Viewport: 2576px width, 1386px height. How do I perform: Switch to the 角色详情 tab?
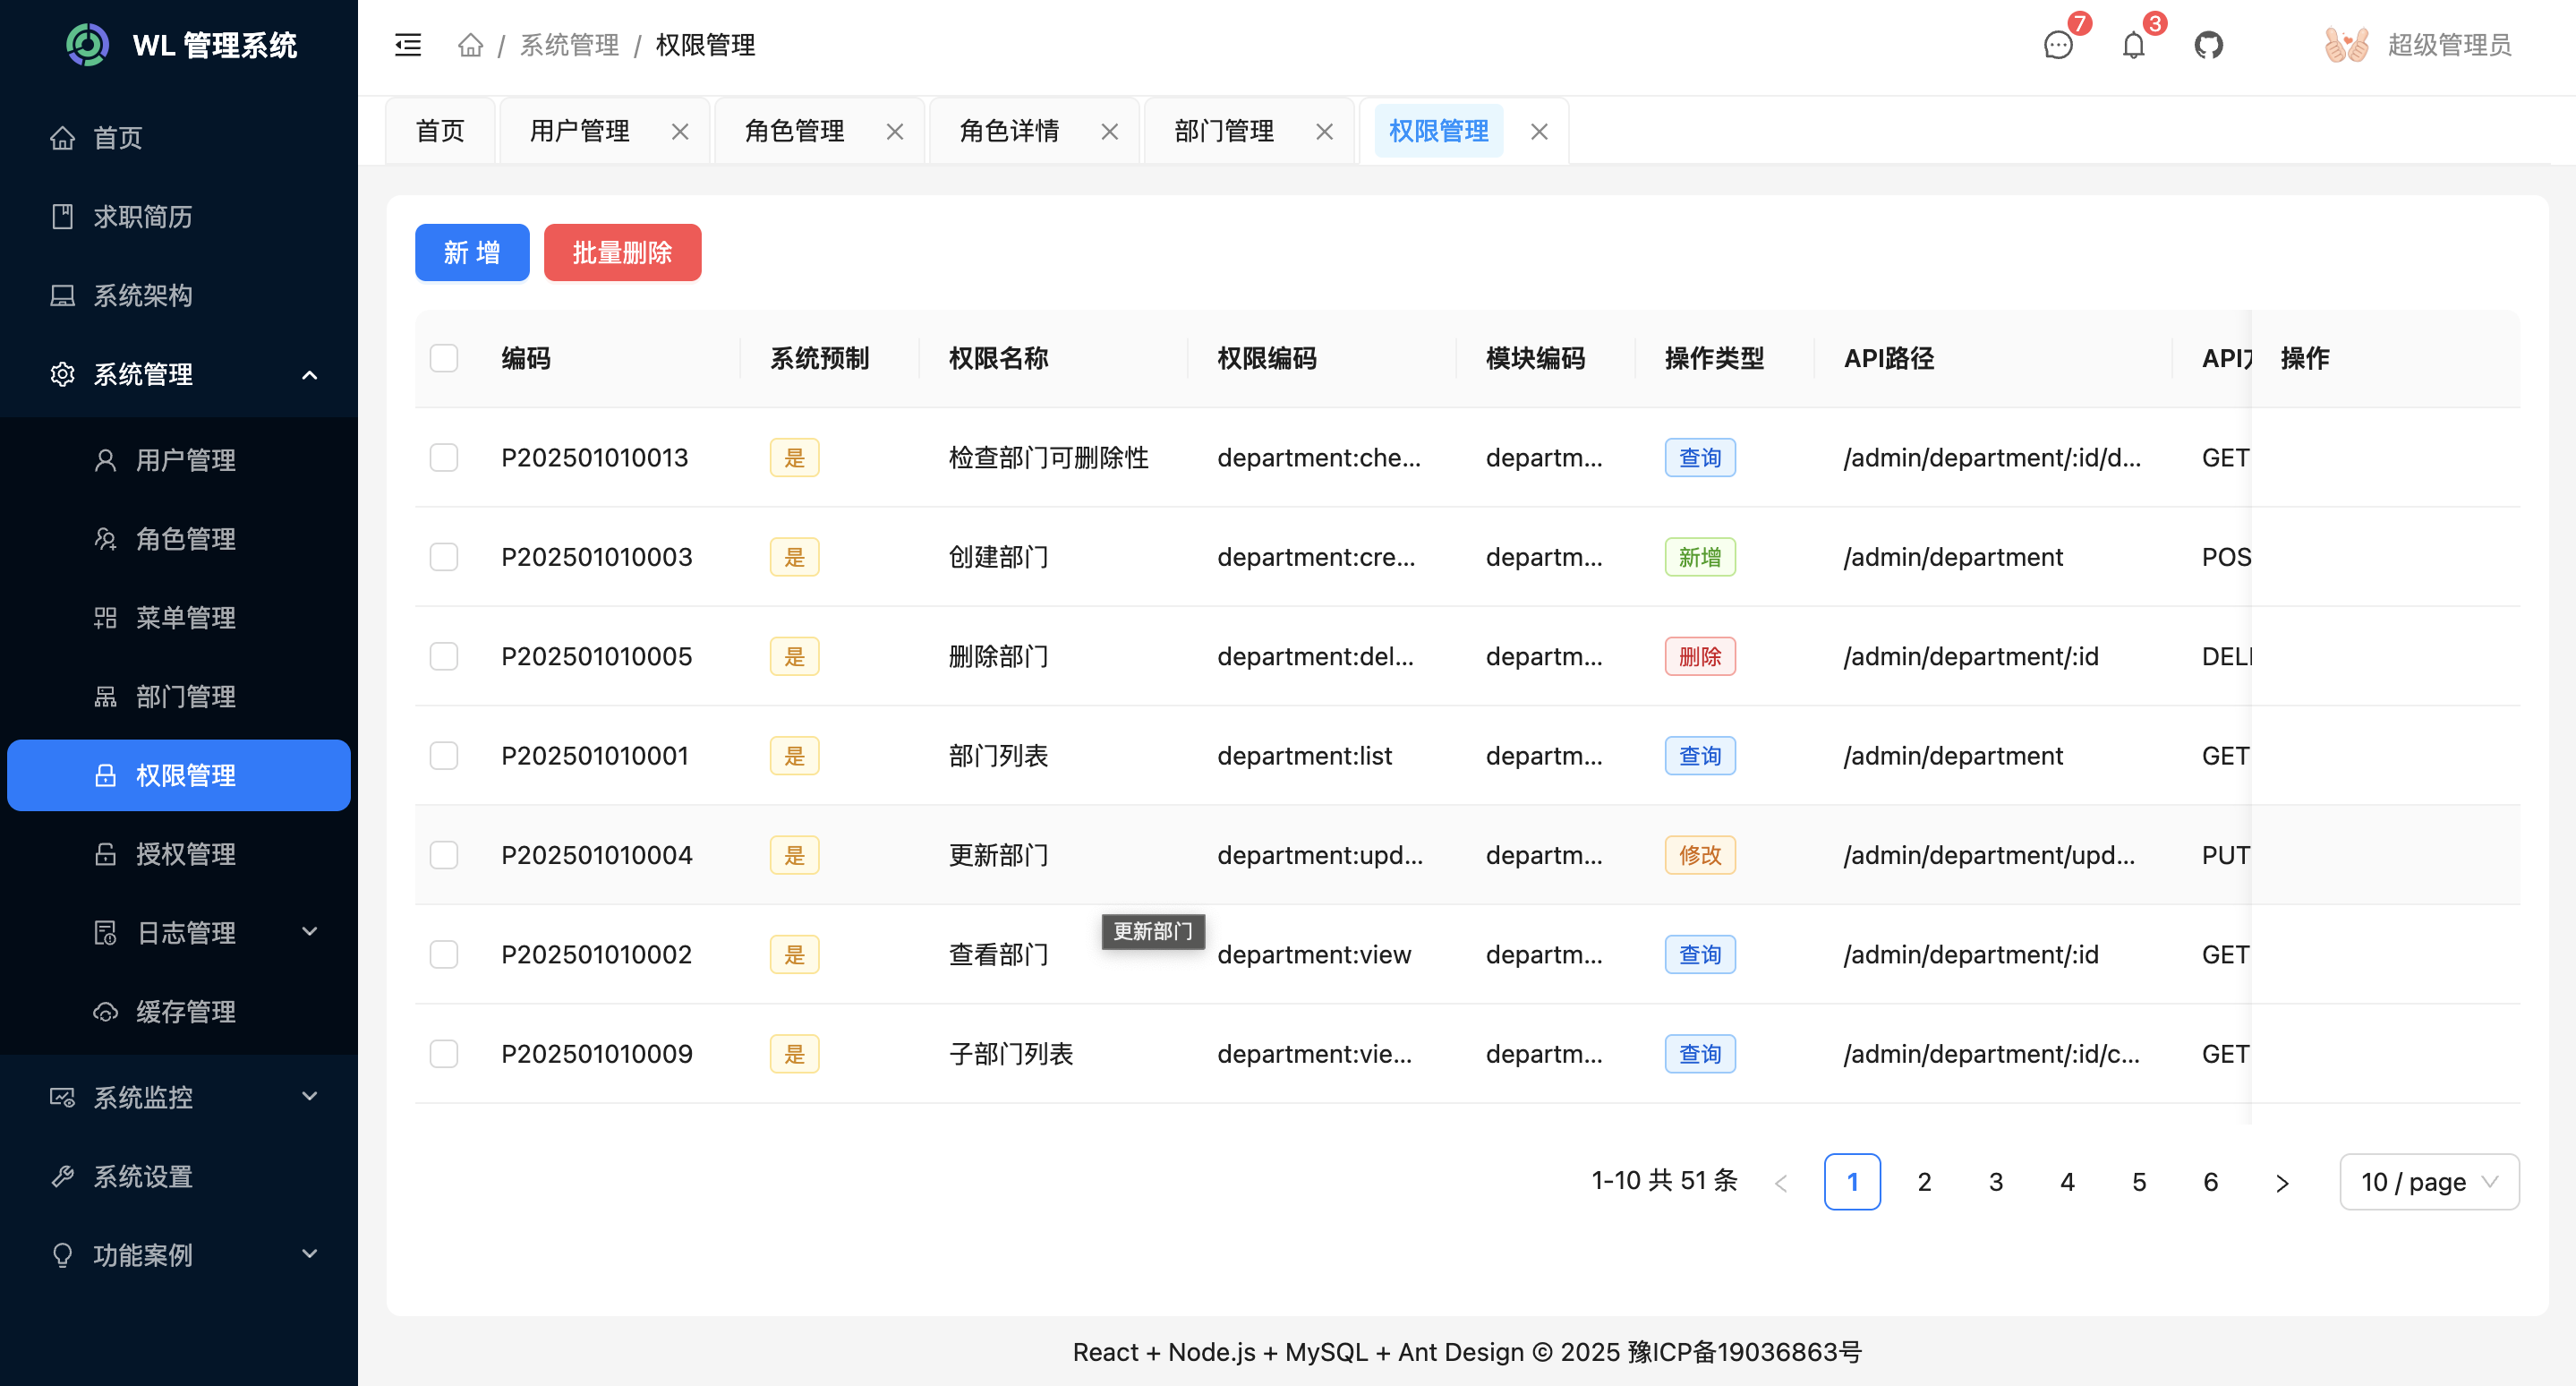click(x=1010, y=130)
